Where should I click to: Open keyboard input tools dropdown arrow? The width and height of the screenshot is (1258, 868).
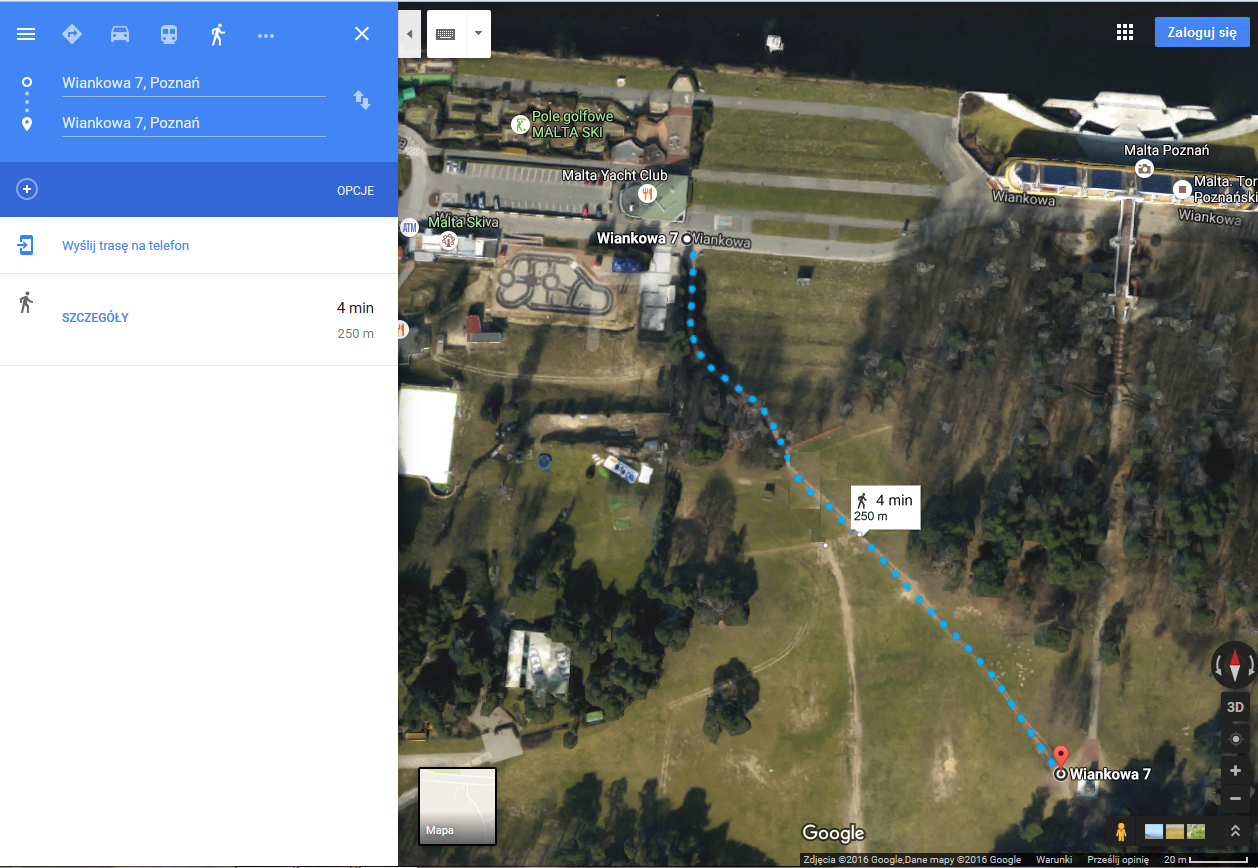[478, 33]
